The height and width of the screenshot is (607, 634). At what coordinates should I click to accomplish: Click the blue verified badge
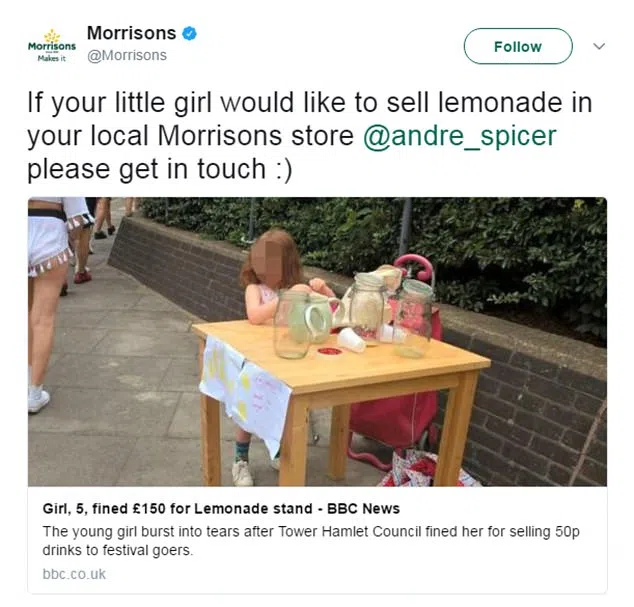189,33
